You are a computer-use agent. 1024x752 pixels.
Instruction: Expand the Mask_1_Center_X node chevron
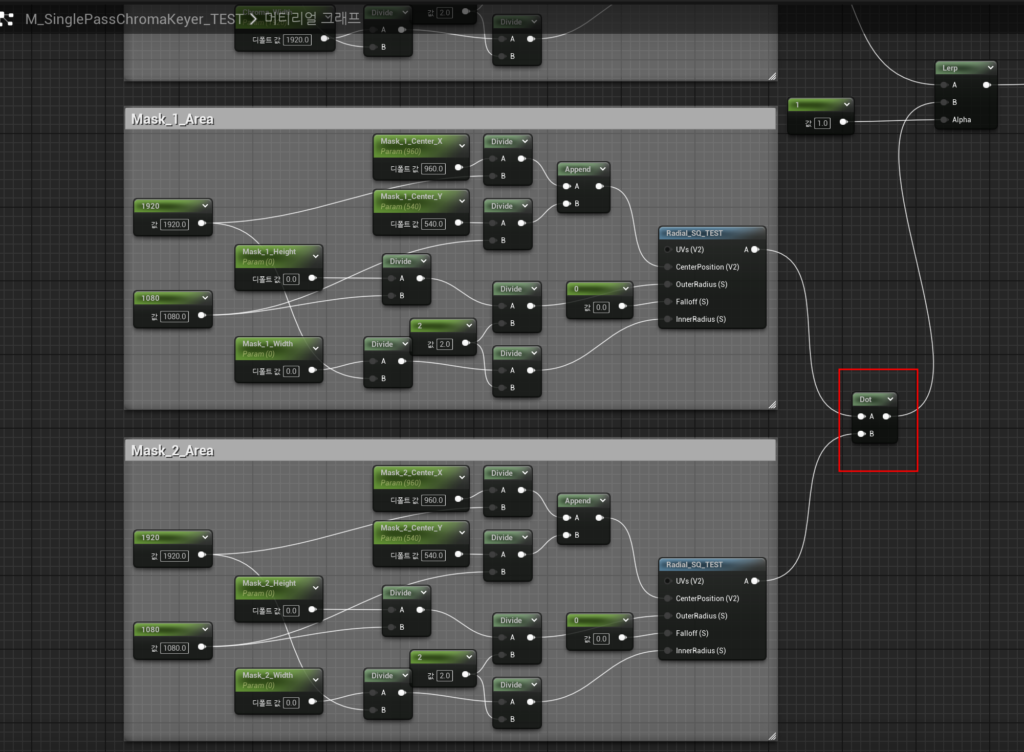coord(462,146)
